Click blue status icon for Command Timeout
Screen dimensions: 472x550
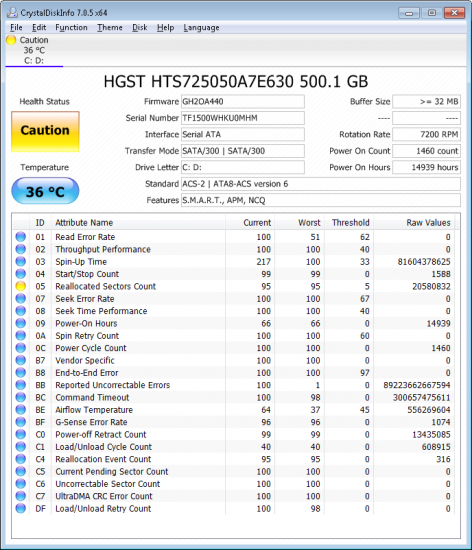tap(21, 397)
